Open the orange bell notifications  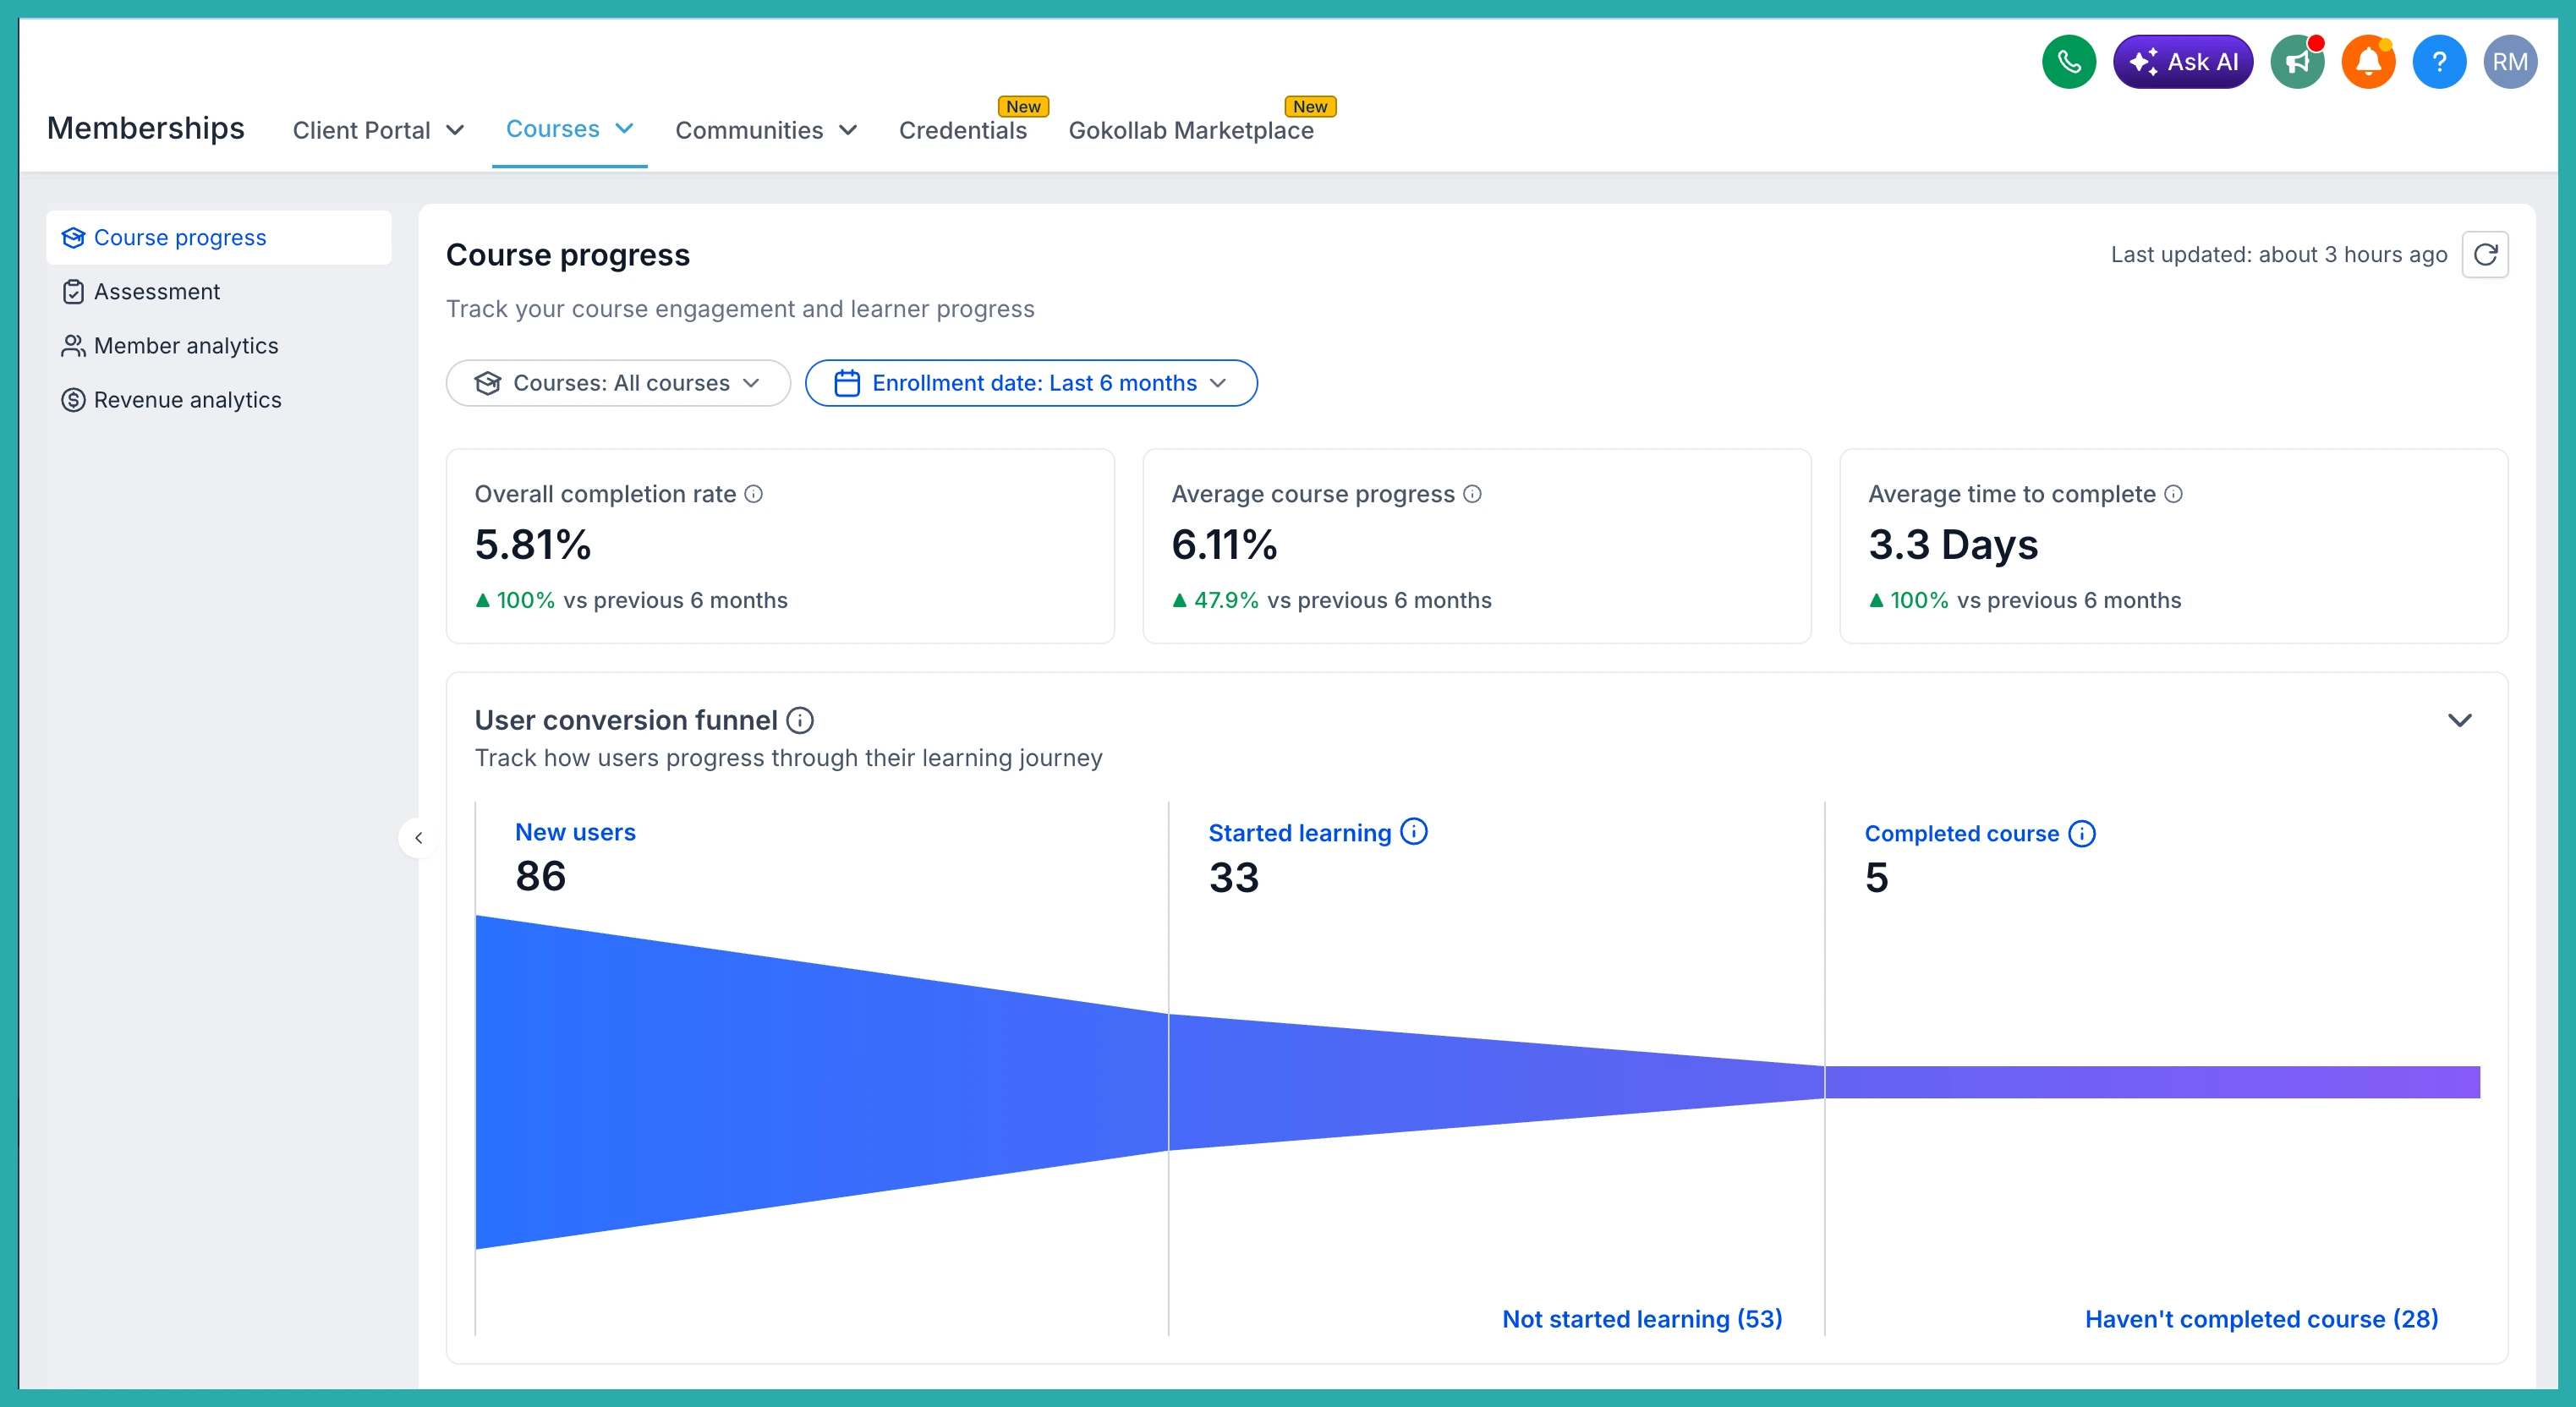coord(2368,62)
